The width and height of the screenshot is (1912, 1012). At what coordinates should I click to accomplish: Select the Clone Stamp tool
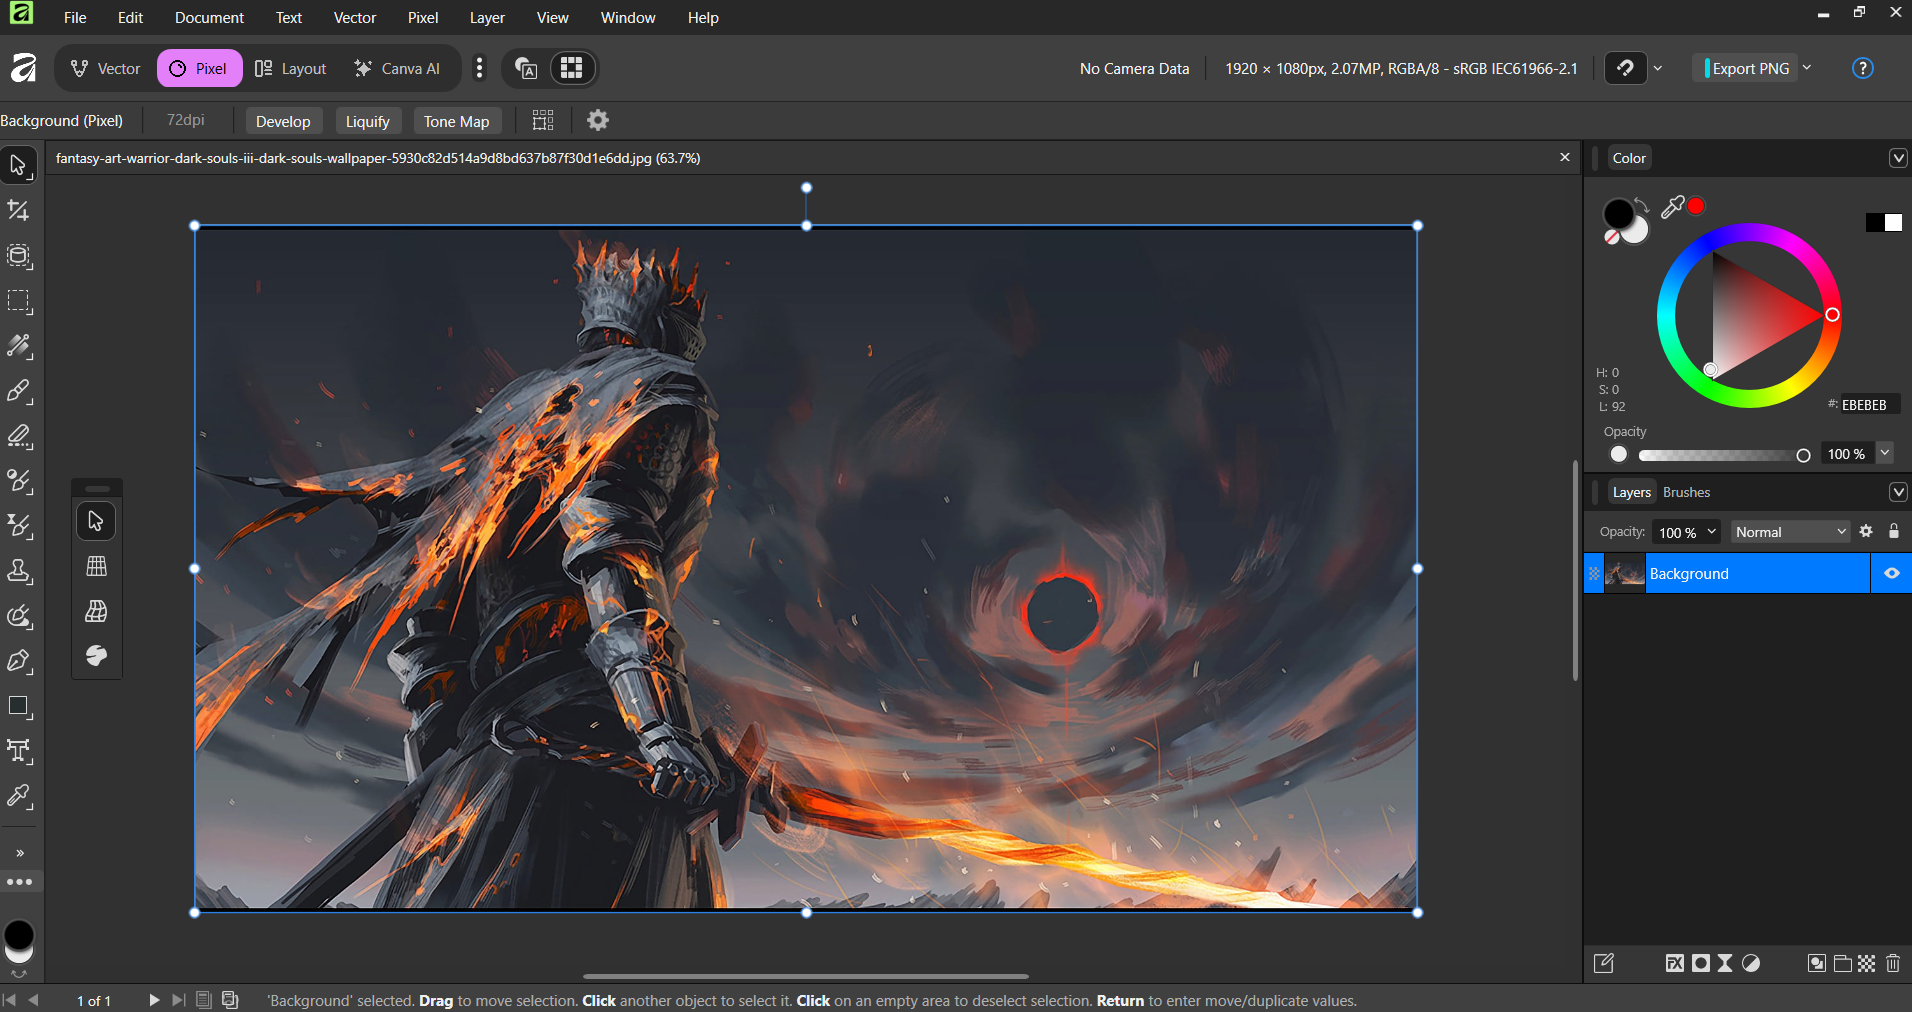tap(19, 571)
